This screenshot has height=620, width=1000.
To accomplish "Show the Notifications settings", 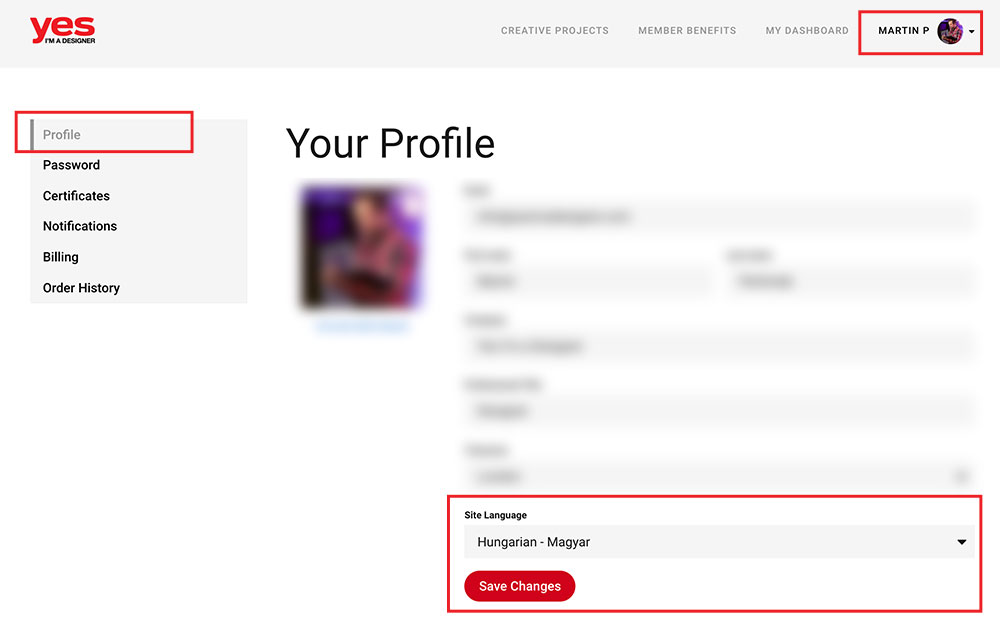I will click(x=80, y=226).
